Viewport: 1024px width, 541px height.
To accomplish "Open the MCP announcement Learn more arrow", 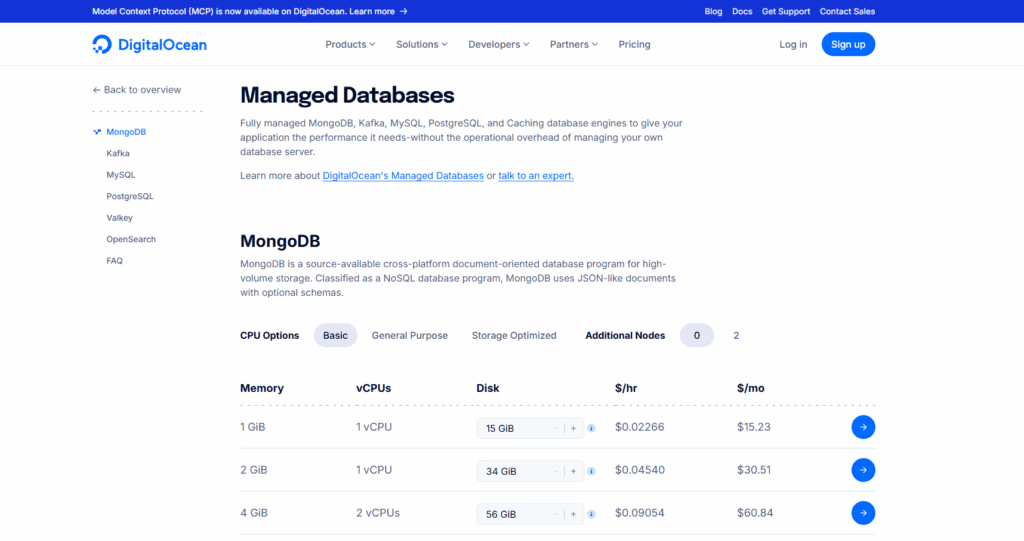I will click(x=404, y=11).
